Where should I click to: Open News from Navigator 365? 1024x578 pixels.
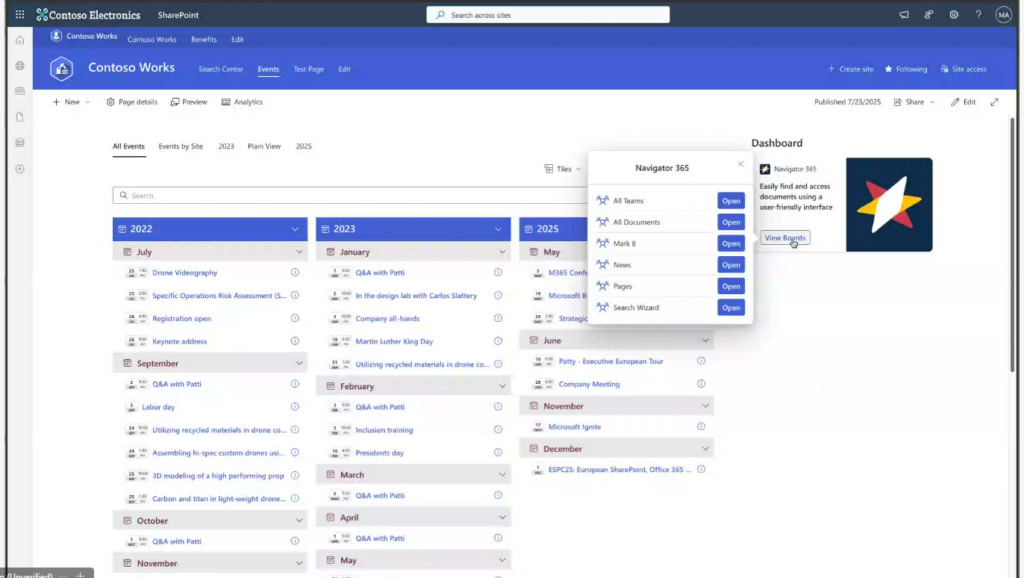pyautogui.click(x=731, y=265)
